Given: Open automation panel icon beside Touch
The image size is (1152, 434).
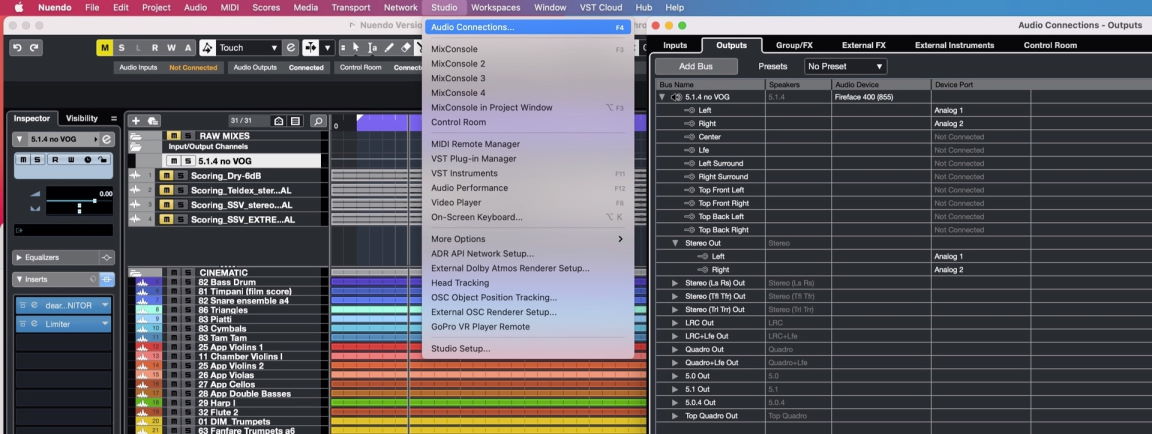Looking at the screenshot, I should point(208,48).
